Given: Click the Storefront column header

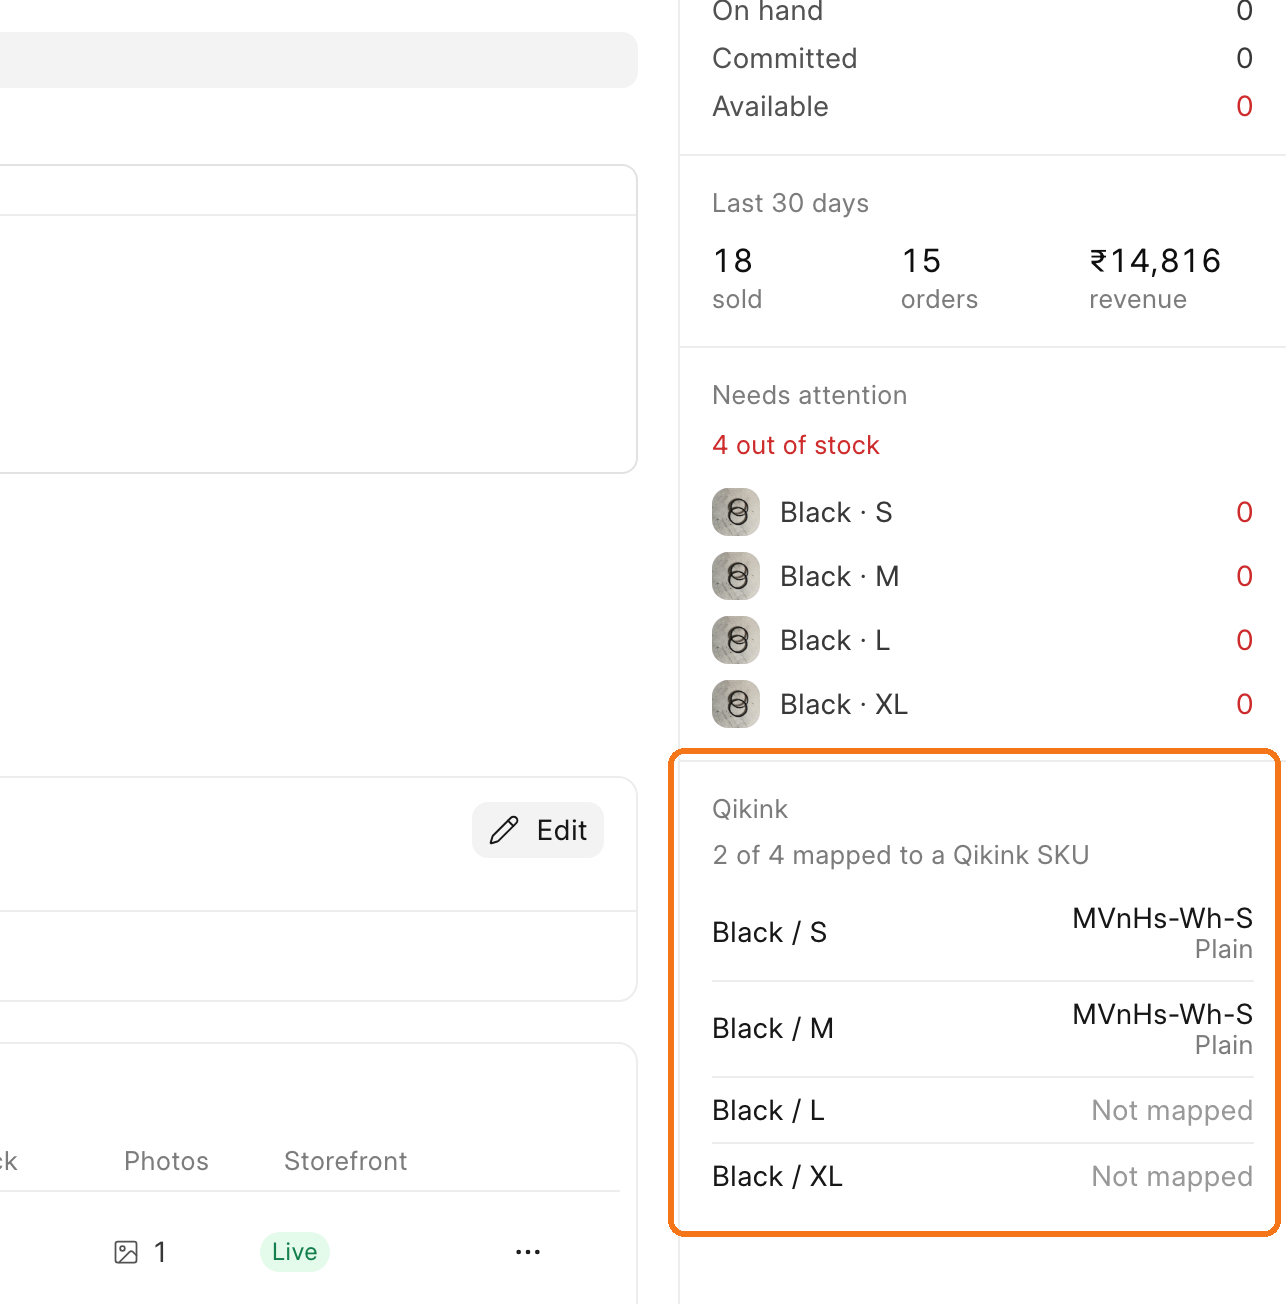Looking at the screenshot, I should (x=346, y=1161).
